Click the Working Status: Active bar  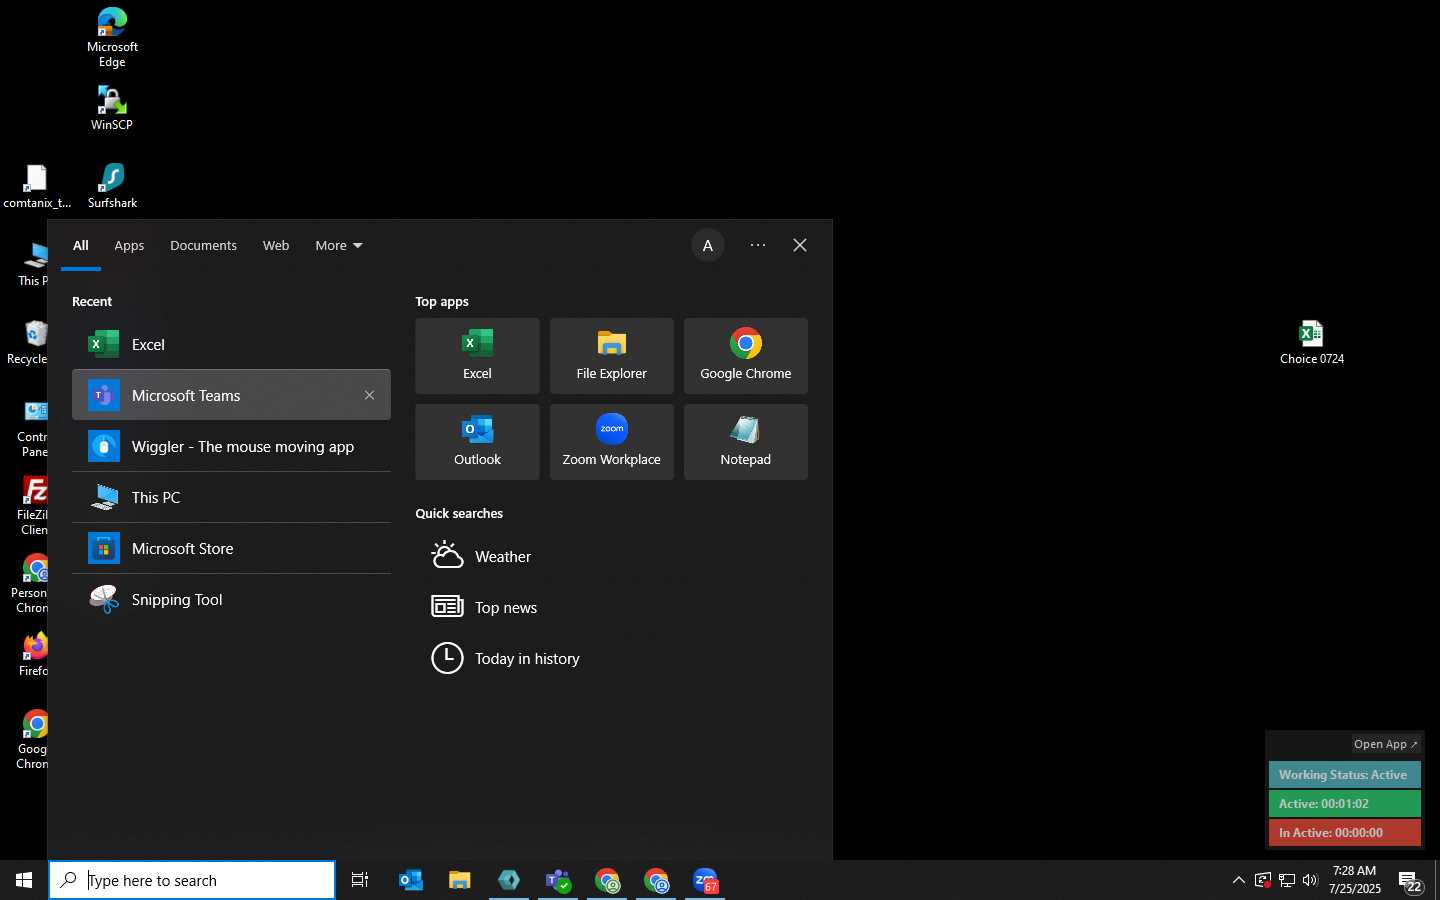(x=1345, y=775)
